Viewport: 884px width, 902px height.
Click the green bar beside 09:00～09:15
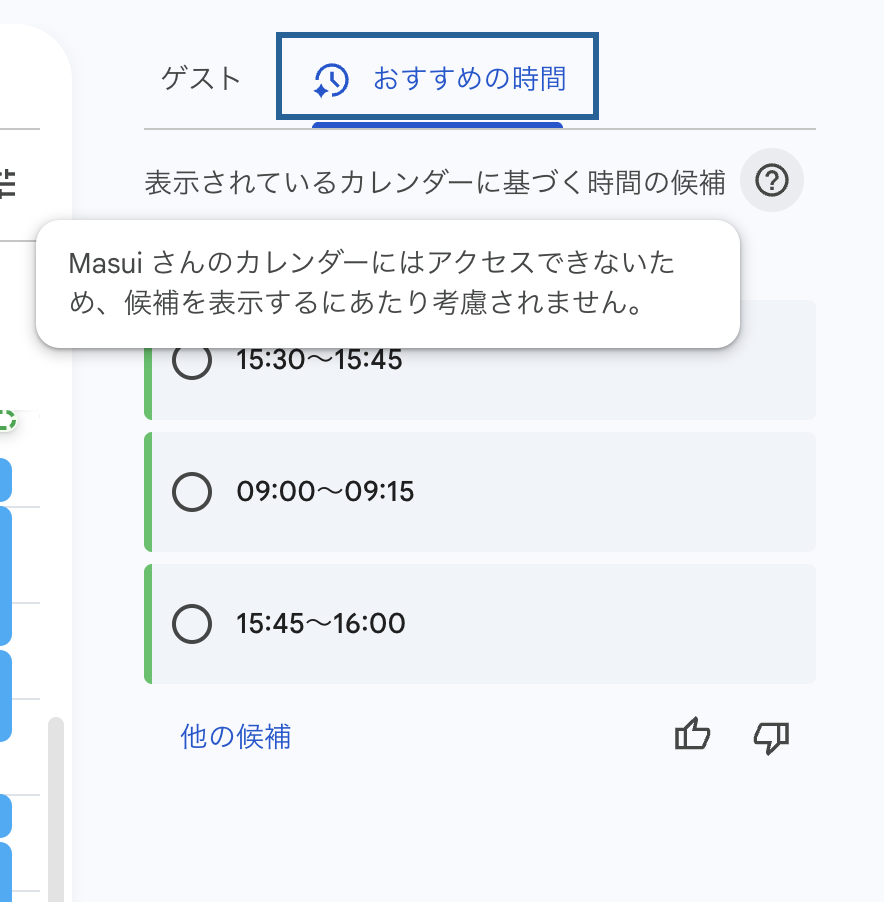click(148, 492)
